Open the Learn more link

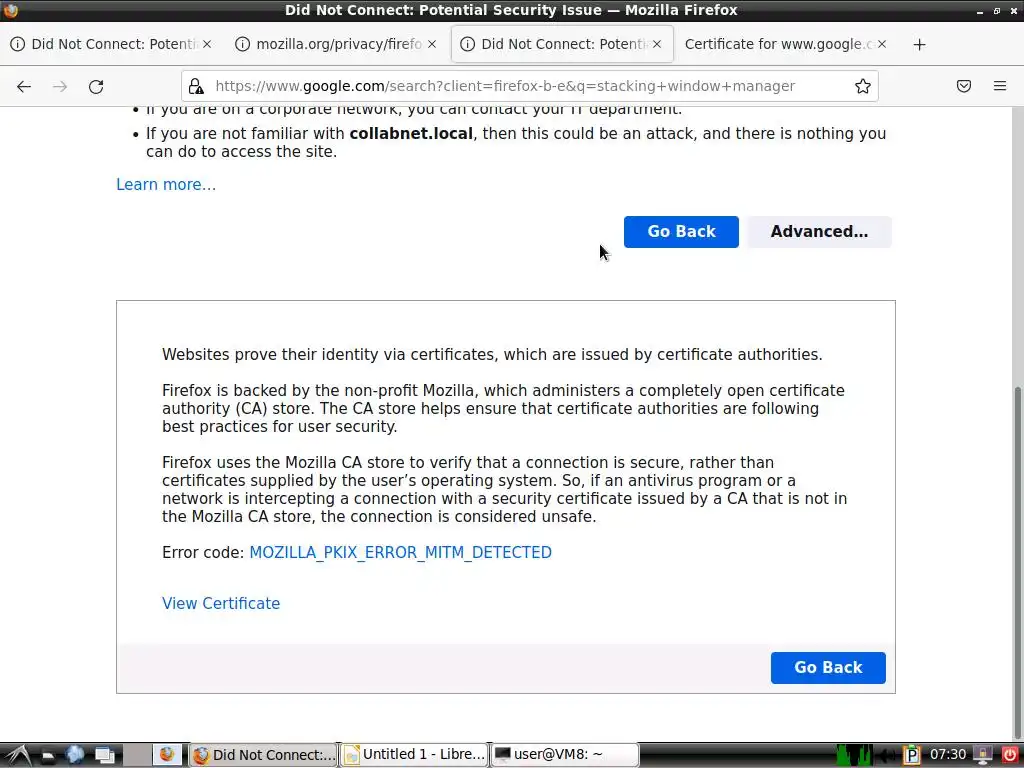[x=166, y=185]
